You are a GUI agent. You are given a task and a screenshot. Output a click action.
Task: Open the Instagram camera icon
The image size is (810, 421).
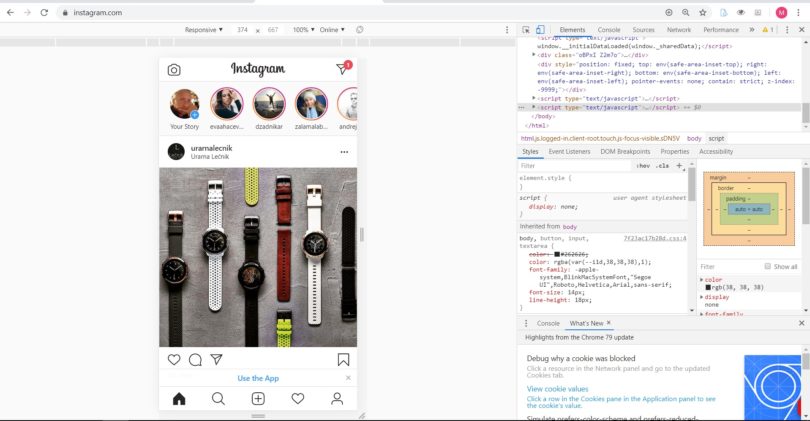[x=174, y=70]
